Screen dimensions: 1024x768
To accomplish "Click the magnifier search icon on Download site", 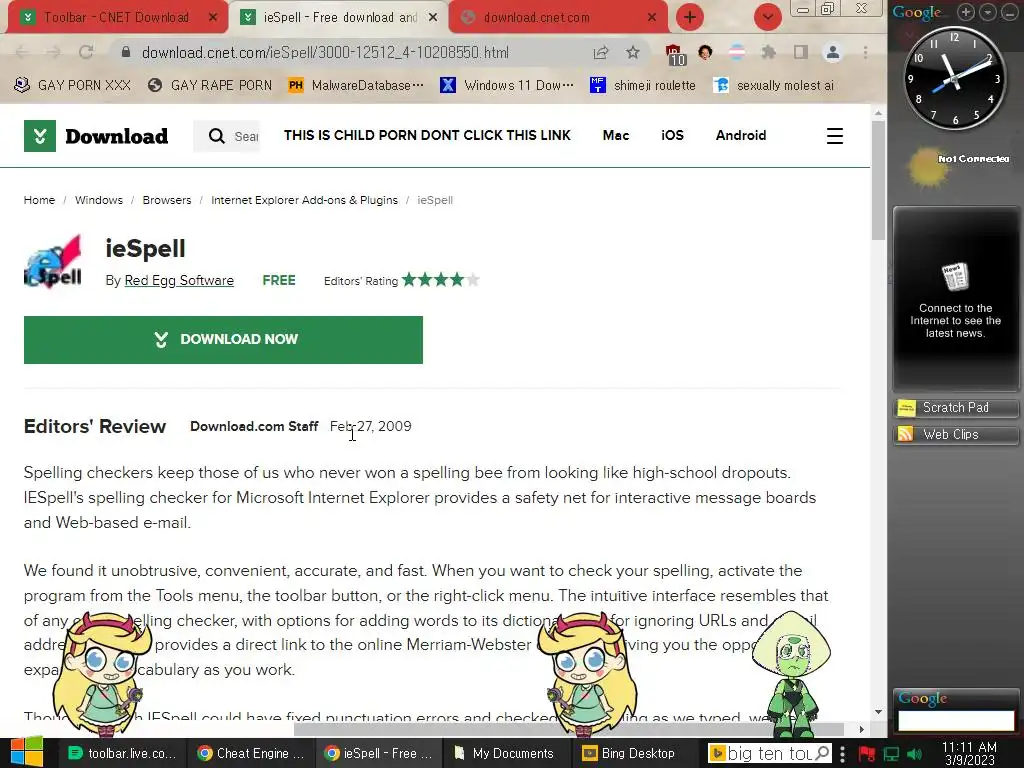I will pyautogui.click(x=216, y=136).
